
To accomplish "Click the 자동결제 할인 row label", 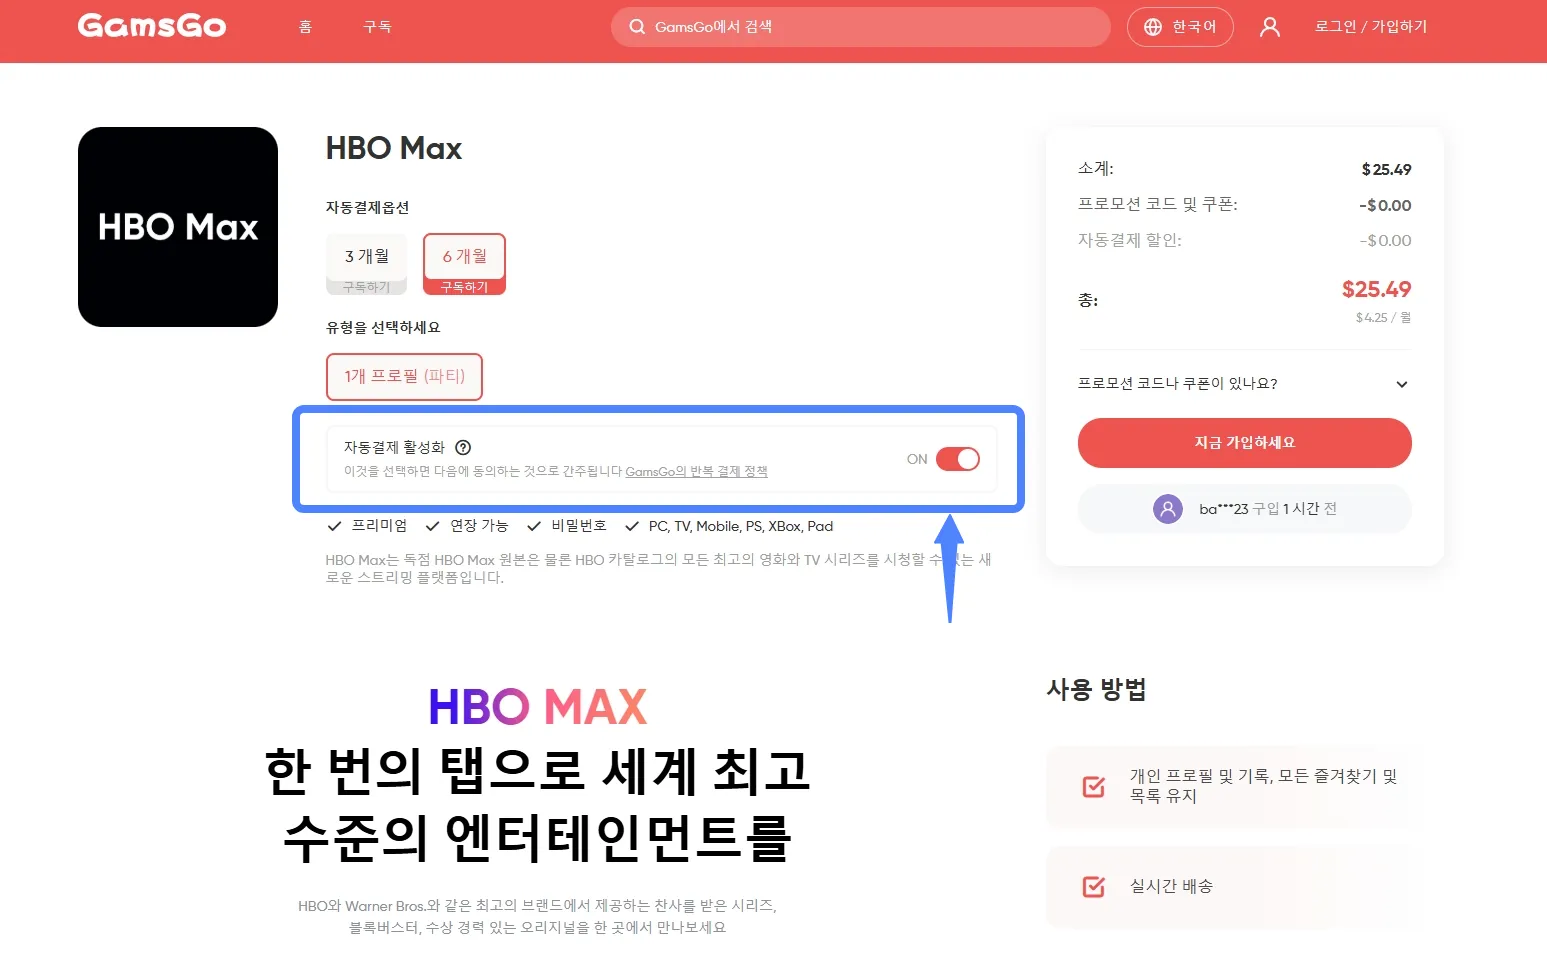I will coord(1130,241).
